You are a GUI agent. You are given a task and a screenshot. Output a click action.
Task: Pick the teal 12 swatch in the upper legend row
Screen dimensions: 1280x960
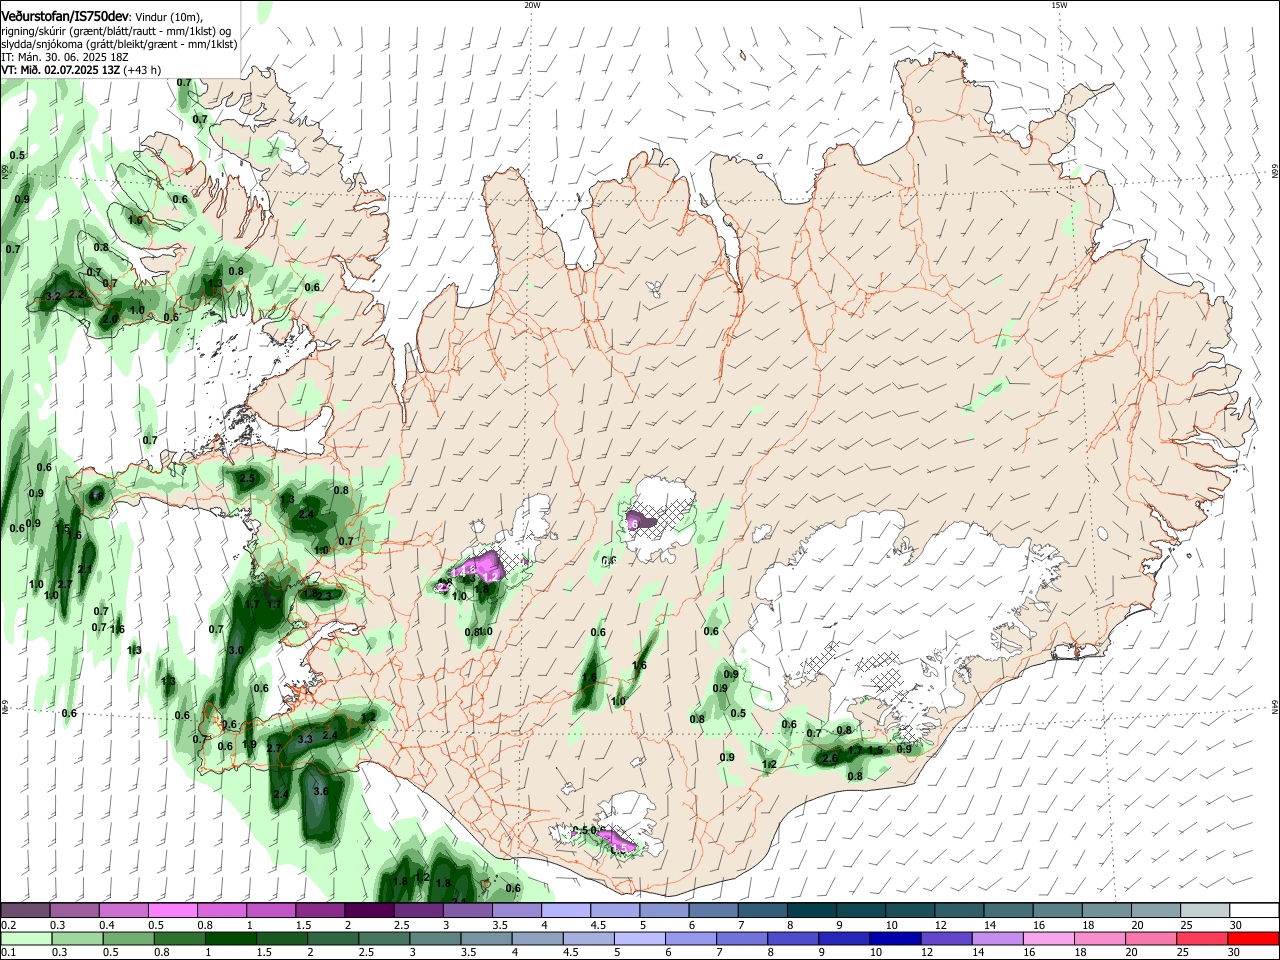(x=959, y=911)
